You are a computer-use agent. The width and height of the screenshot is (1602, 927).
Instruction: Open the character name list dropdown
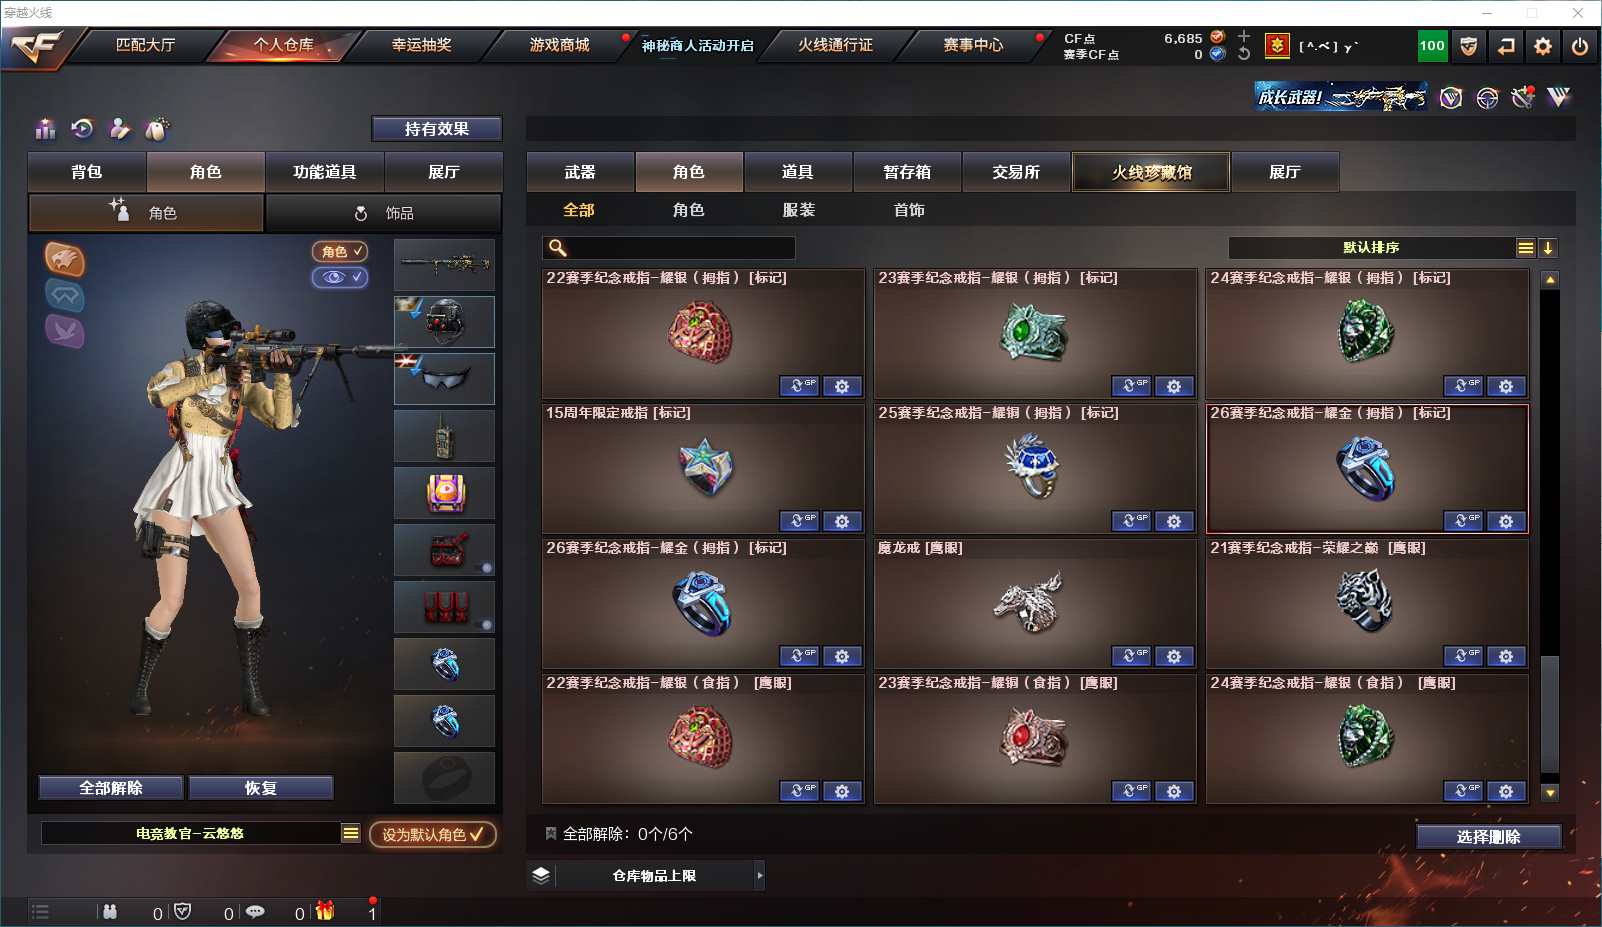[351, 833]
